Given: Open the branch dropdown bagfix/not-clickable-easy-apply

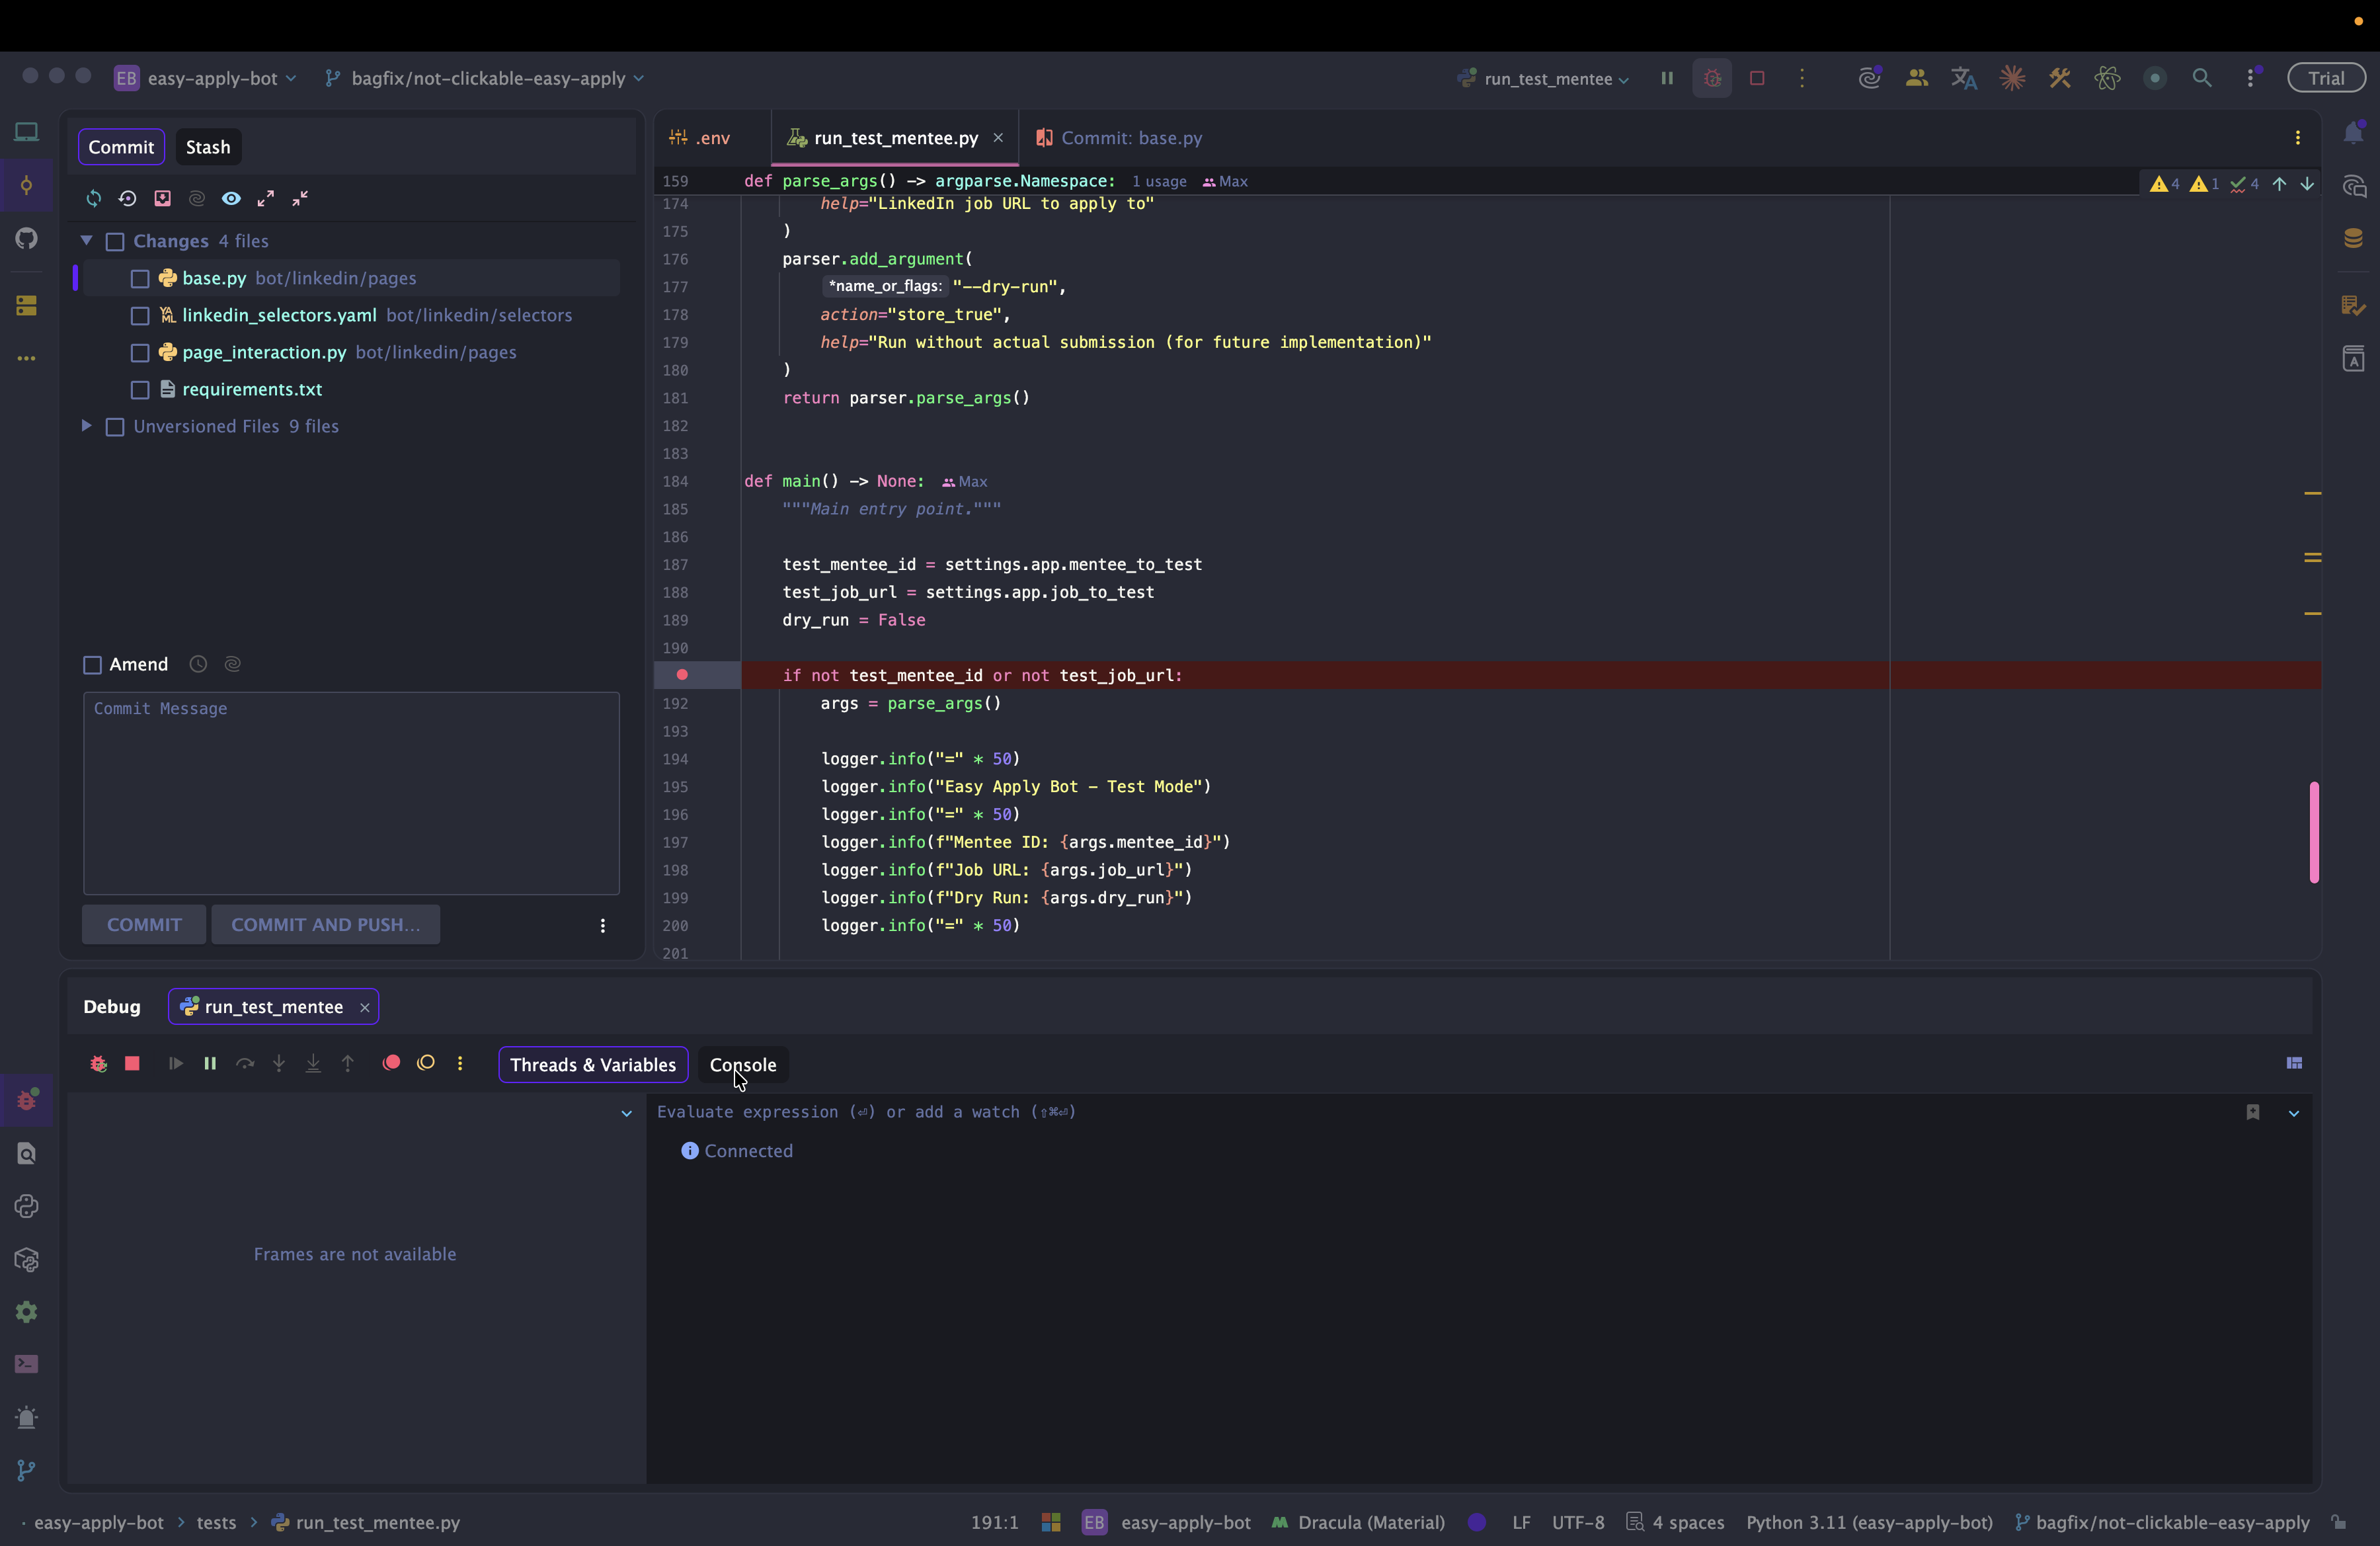Looking at the screenshot, I should tap(488, 79).
